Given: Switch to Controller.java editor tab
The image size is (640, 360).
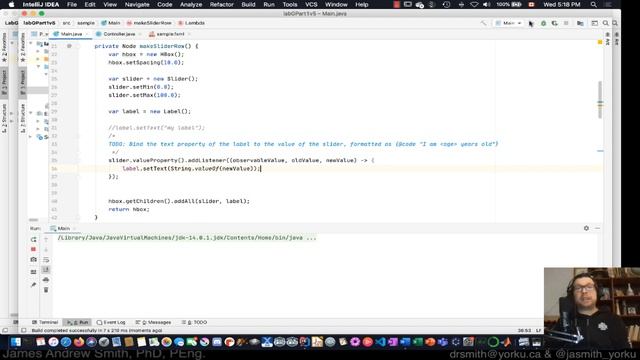Looking at the screenshot, I should [118, 34].
